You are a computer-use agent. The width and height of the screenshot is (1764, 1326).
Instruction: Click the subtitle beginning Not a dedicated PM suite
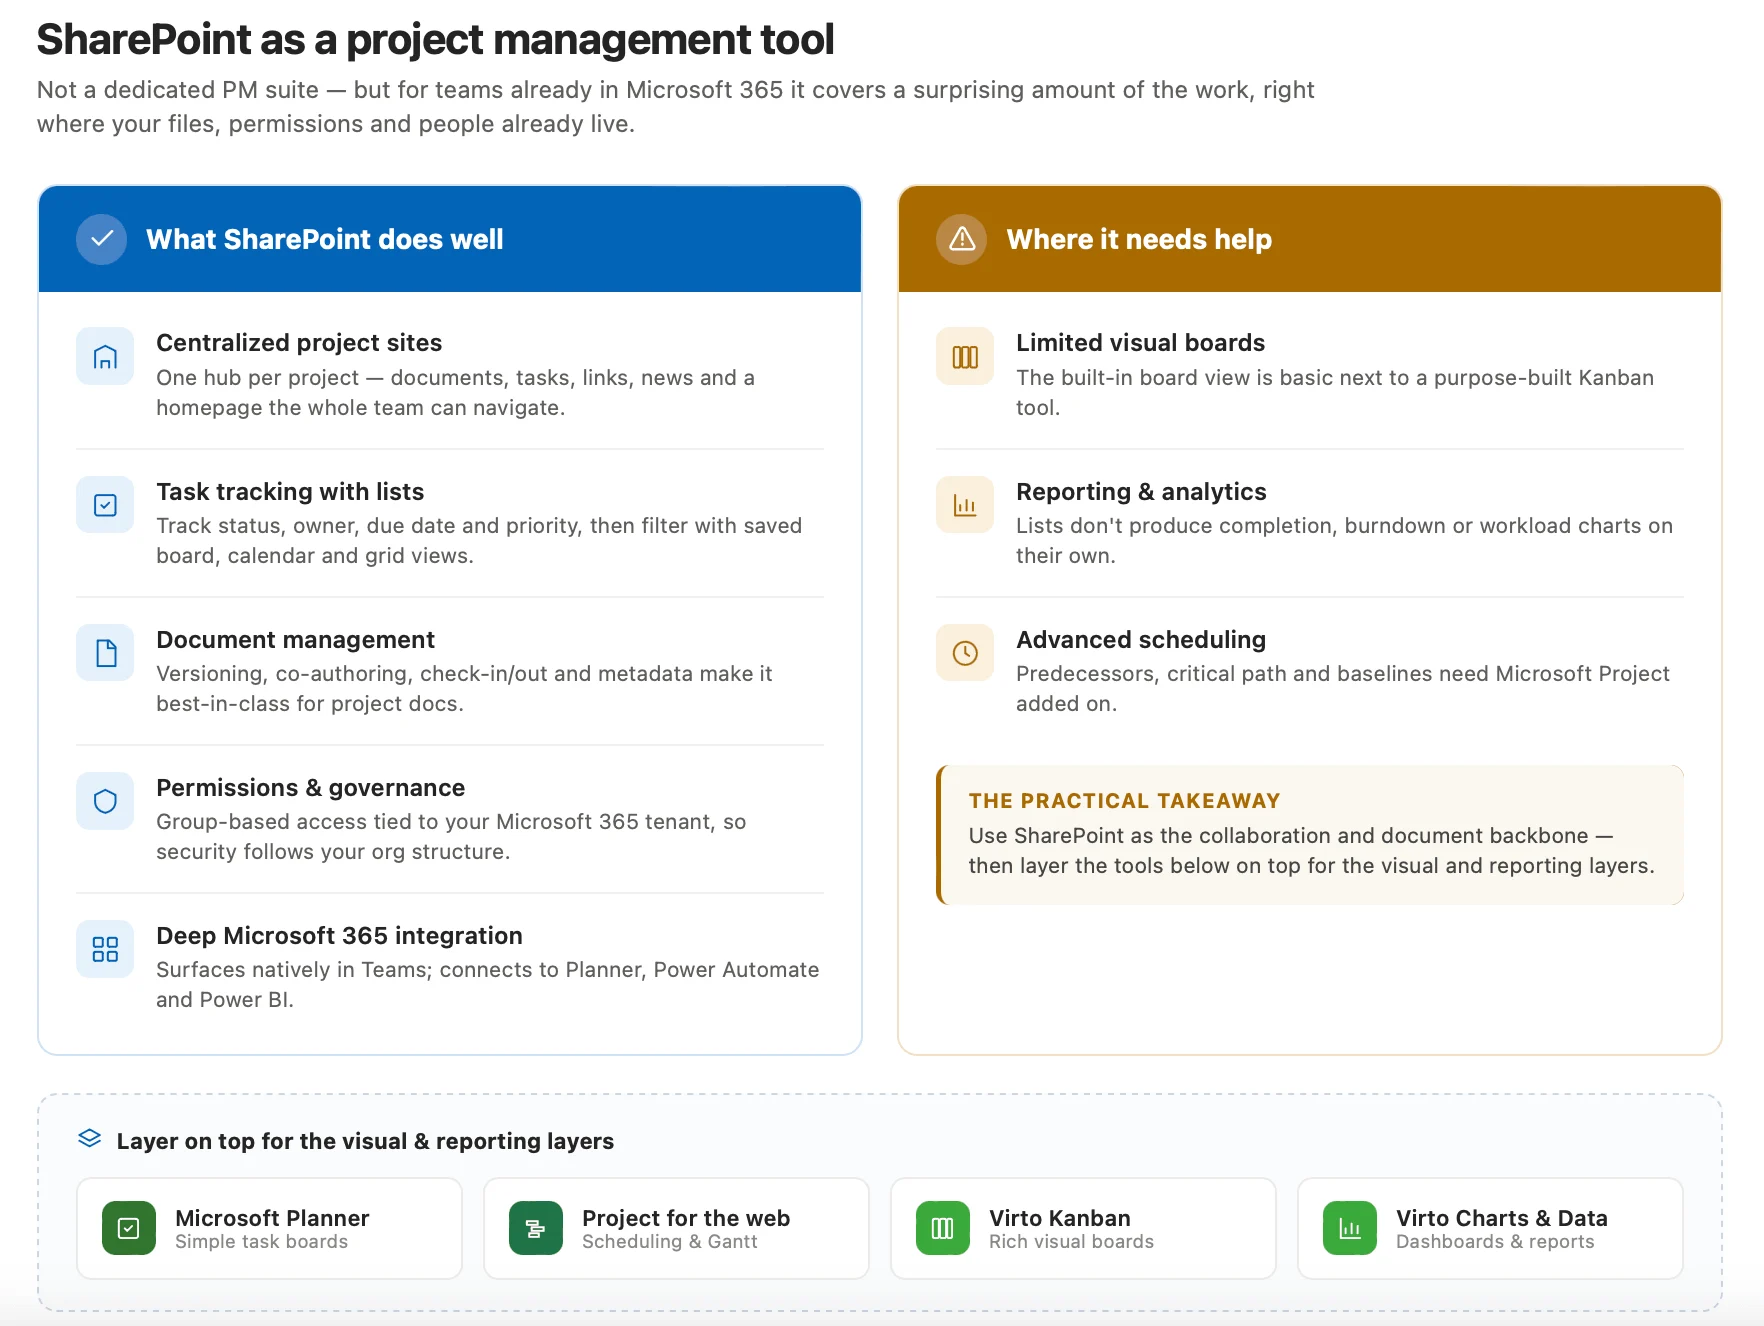click(x=675, y=107)
